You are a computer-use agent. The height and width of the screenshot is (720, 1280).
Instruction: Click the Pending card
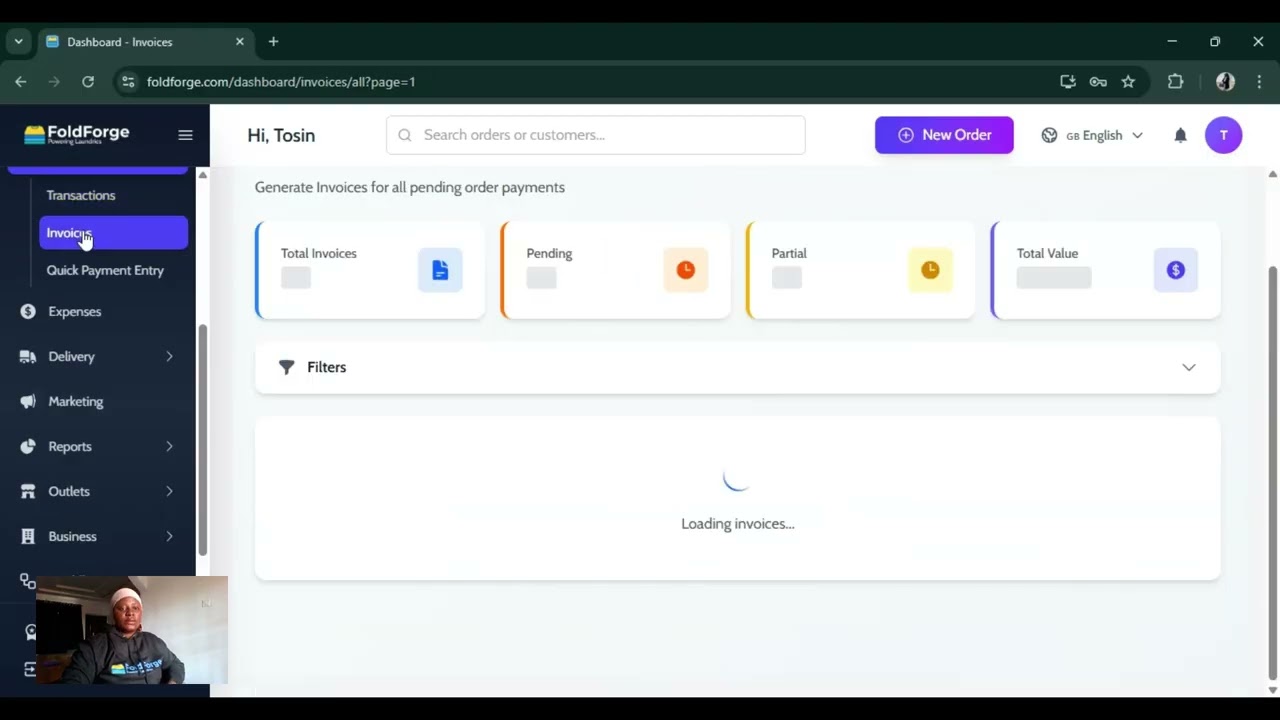615,270
